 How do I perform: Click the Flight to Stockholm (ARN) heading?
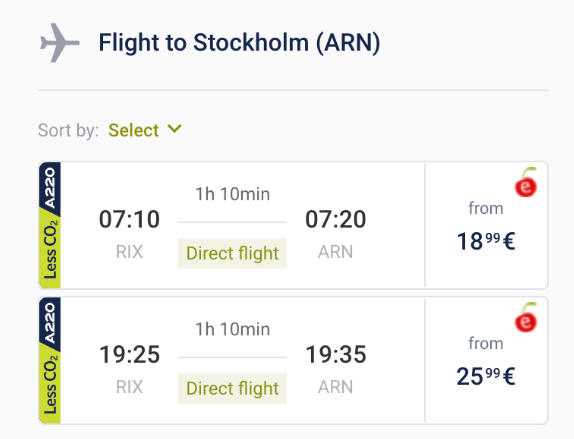[239, 43]
